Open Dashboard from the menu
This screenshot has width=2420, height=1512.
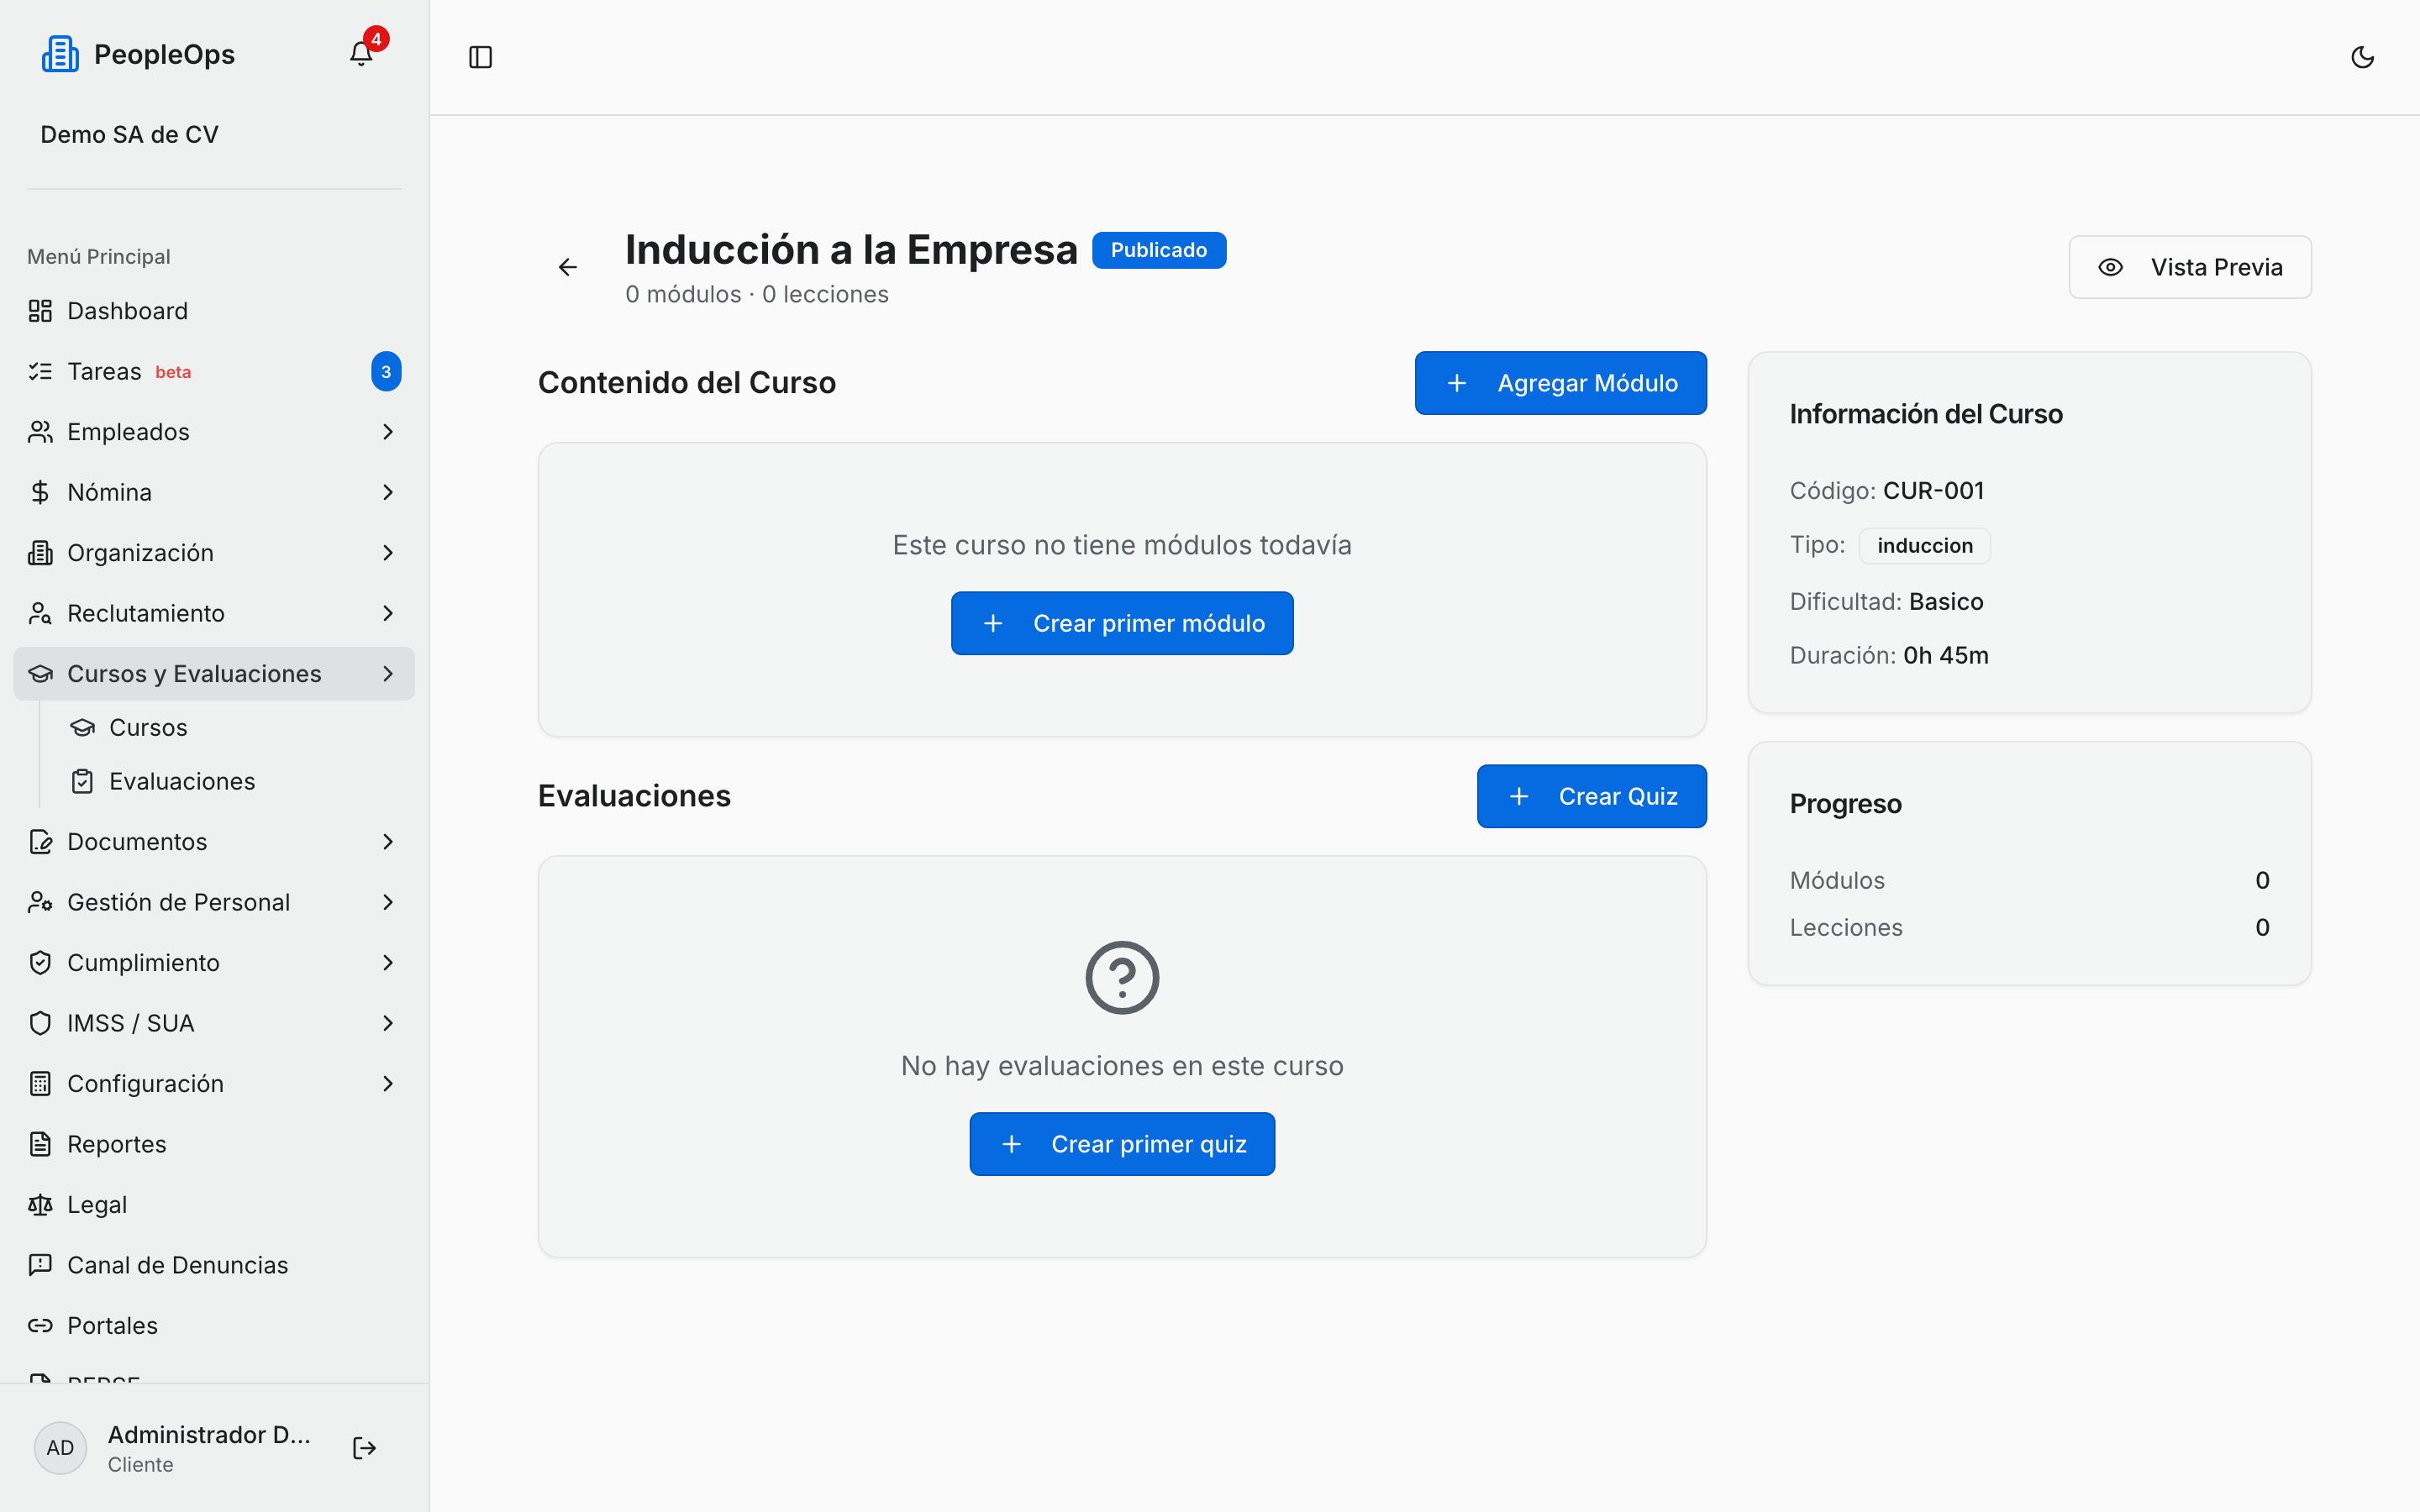click(214, 311)
